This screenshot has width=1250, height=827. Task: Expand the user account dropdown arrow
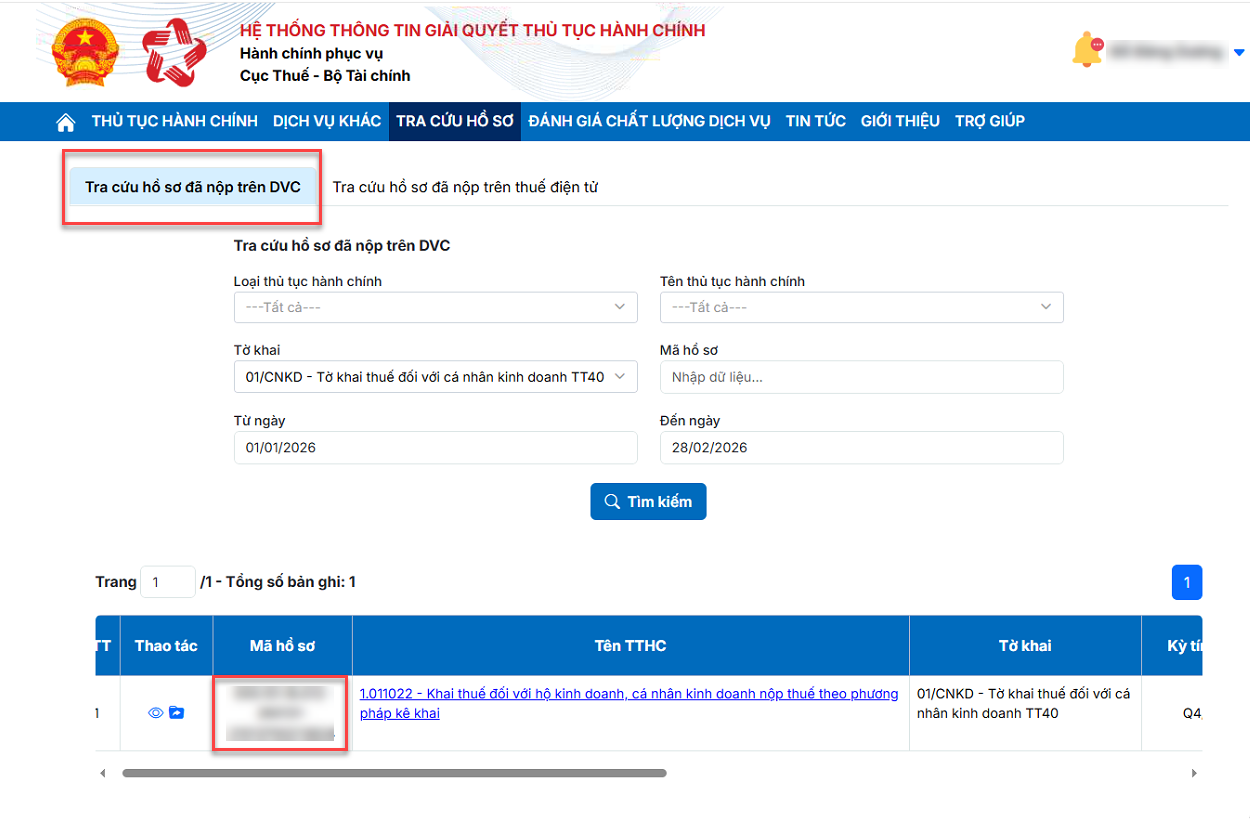pos(1239,52)
